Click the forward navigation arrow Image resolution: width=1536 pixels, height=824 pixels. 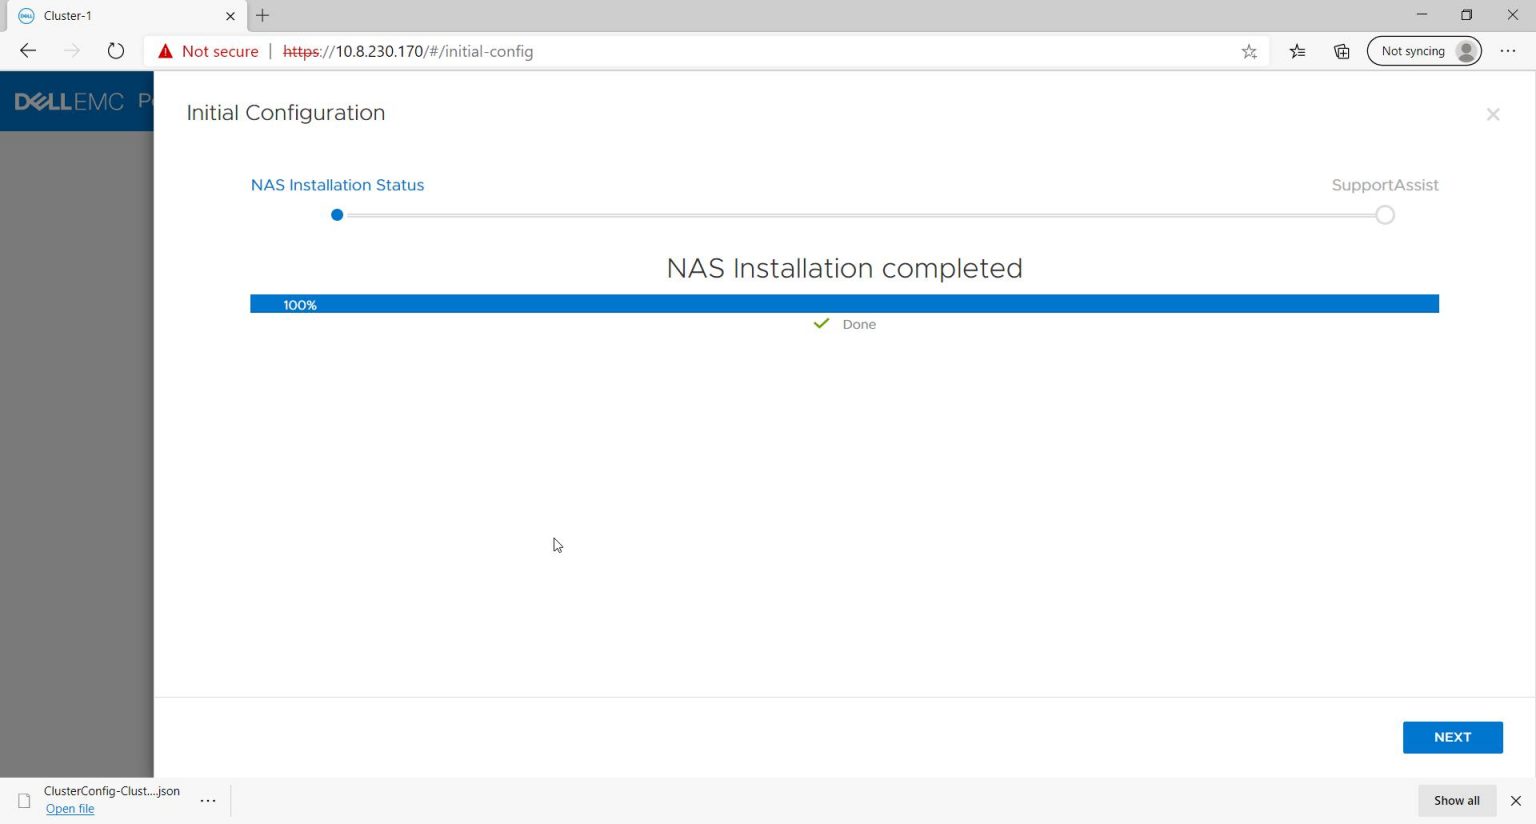click(x=71, y=50)
